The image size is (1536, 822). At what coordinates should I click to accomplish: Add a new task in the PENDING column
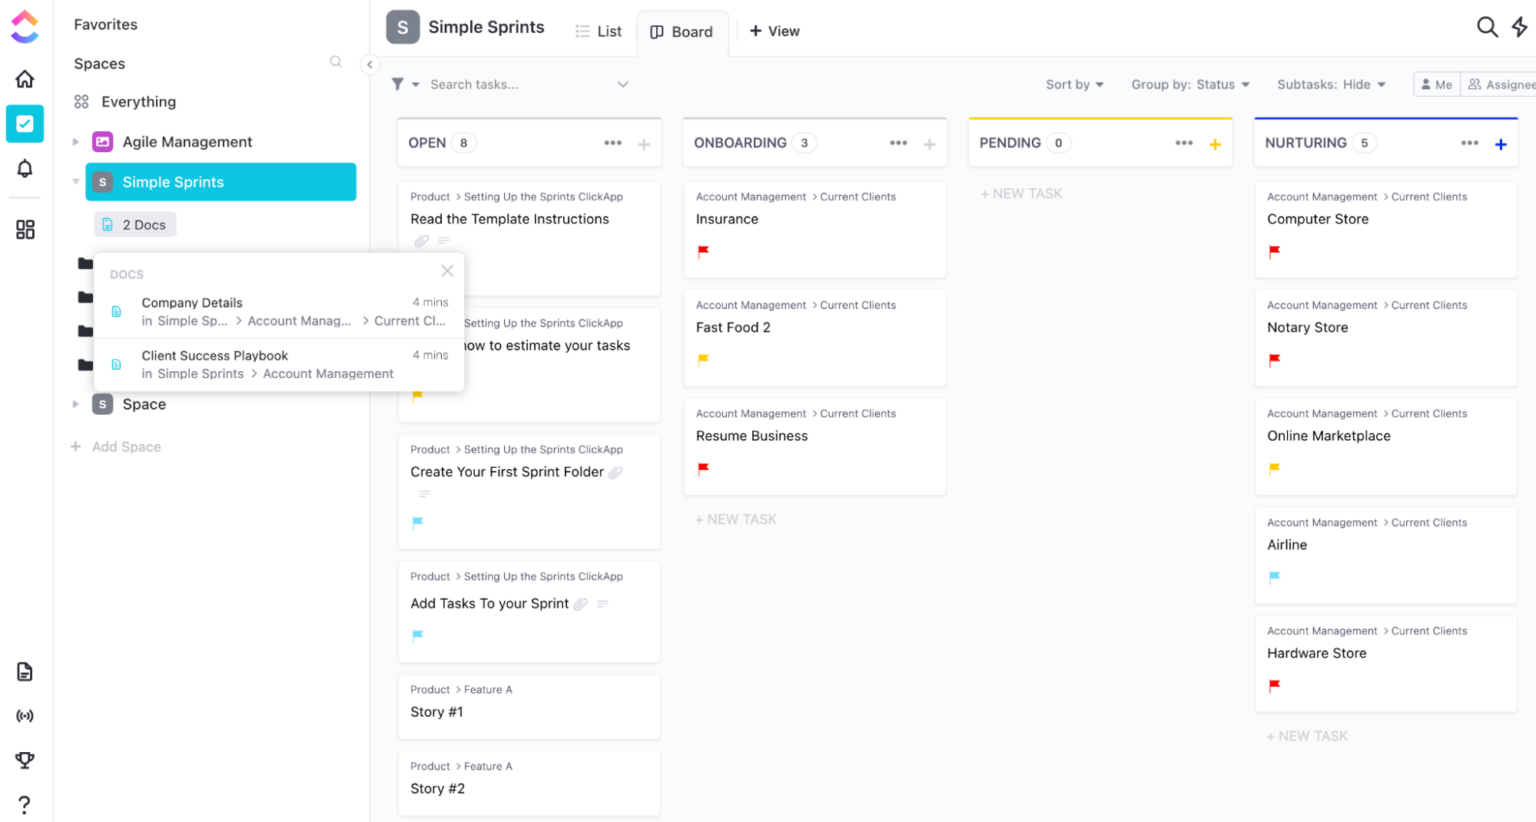click(1021, 193)
